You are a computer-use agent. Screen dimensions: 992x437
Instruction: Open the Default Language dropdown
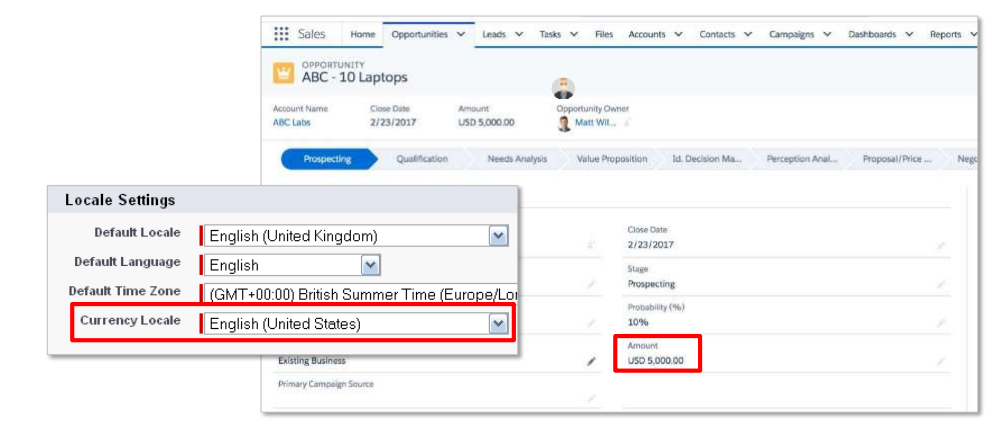[x=370, y=265]
